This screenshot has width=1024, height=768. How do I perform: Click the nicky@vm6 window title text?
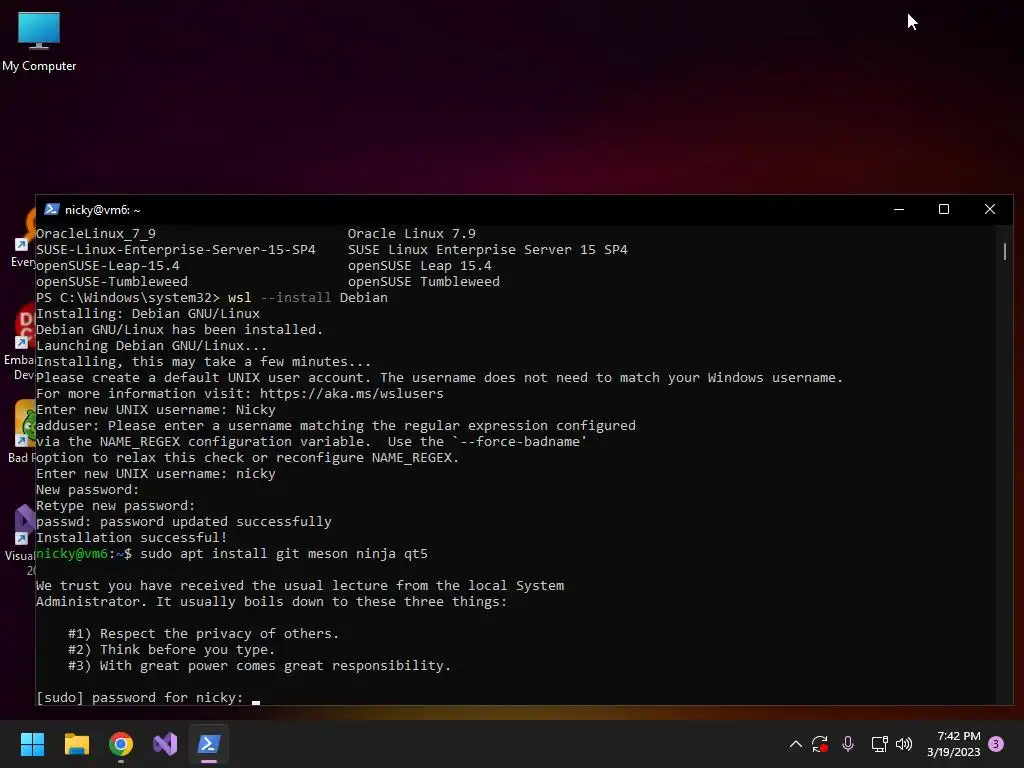click(103, 210)
